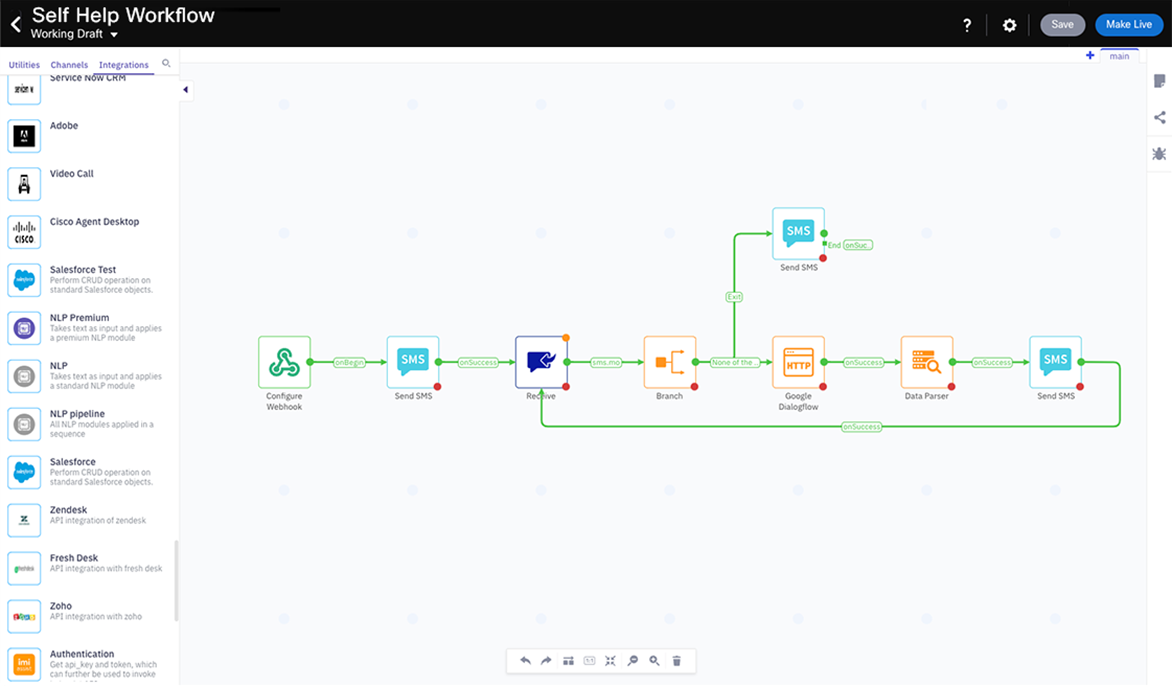Open the help question mark icon

tap(967, 25)
